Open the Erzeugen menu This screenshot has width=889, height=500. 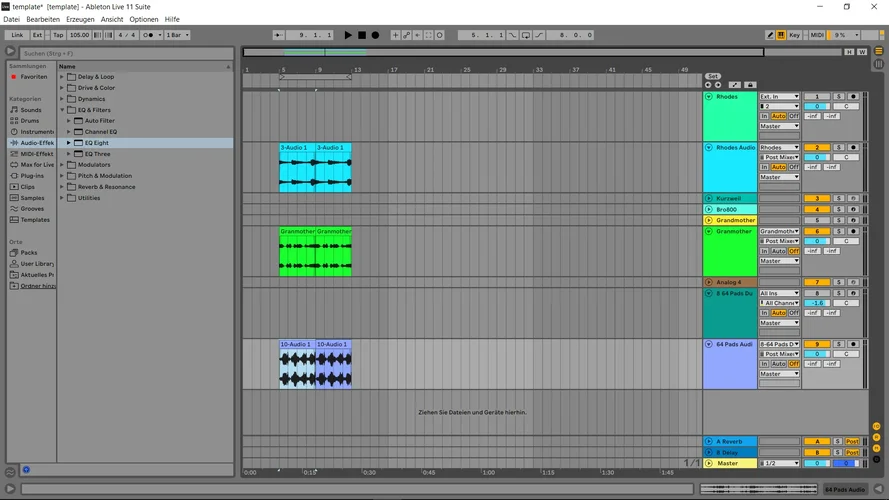[x=80, y=19]
